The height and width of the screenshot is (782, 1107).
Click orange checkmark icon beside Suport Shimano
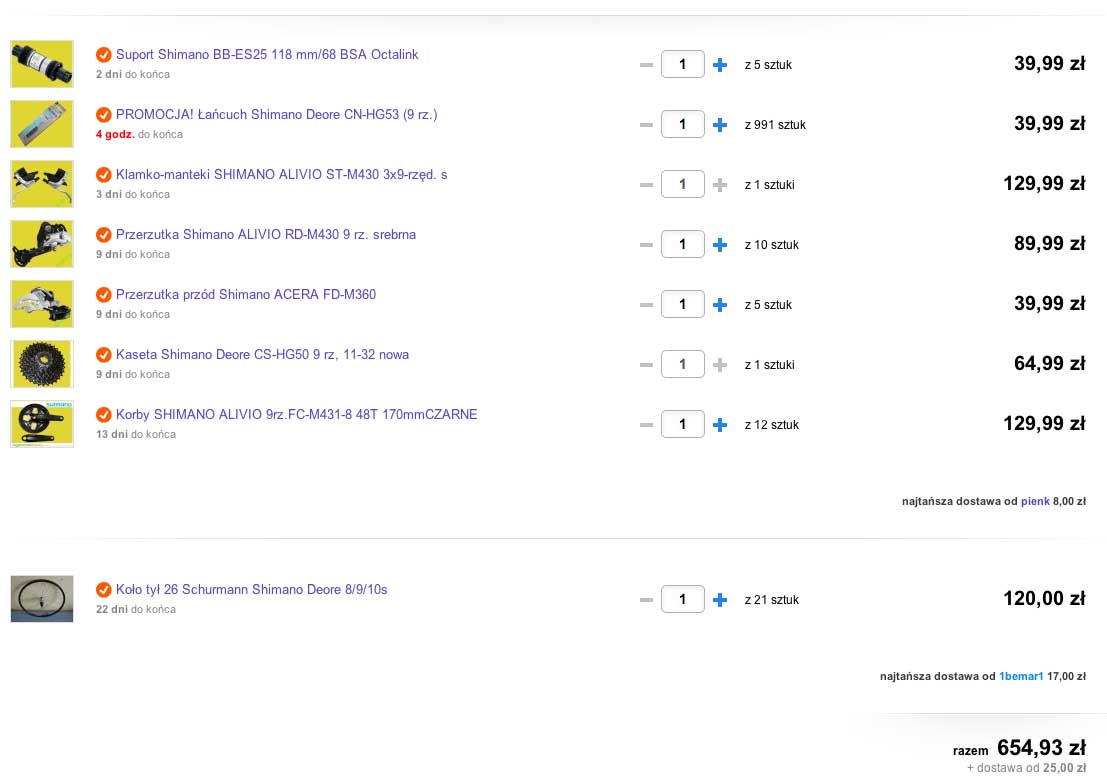[x=104, y=54]
